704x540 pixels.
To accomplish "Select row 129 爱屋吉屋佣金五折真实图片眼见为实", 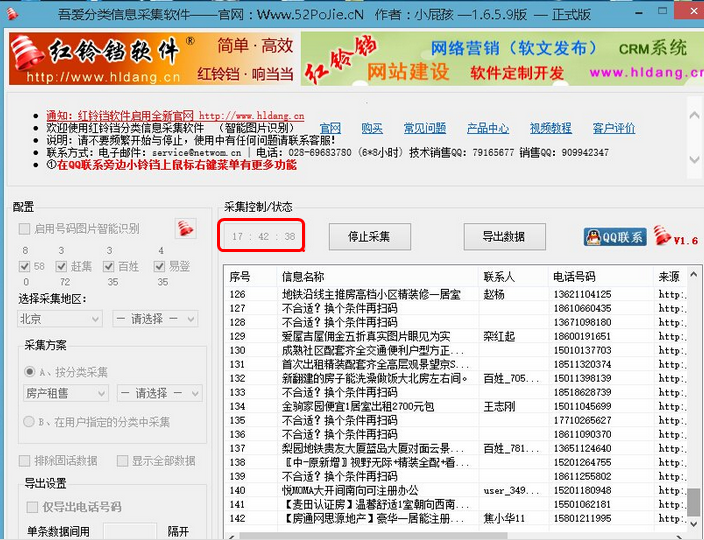I will [x=455, y=336].
